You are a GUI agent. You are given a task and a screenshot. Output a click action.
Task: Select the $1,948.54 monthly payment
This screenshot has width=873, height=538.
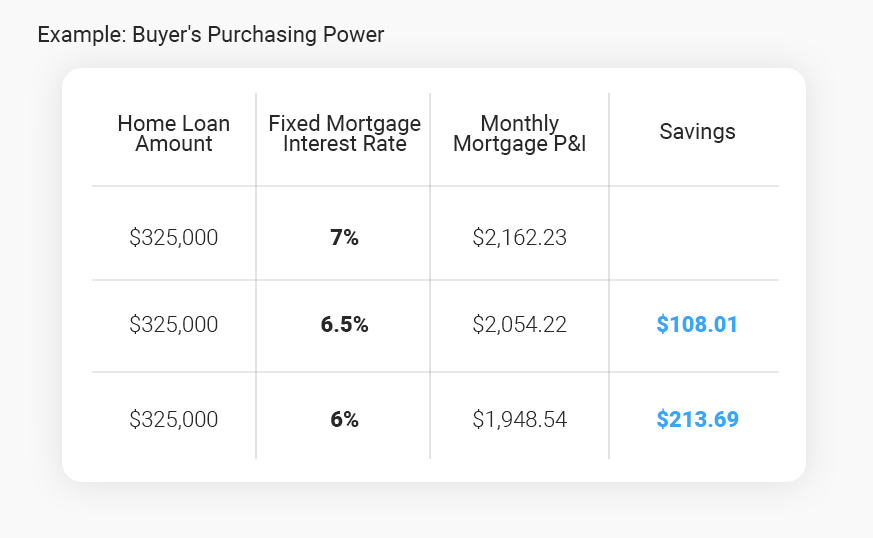[x=519, y=420]
